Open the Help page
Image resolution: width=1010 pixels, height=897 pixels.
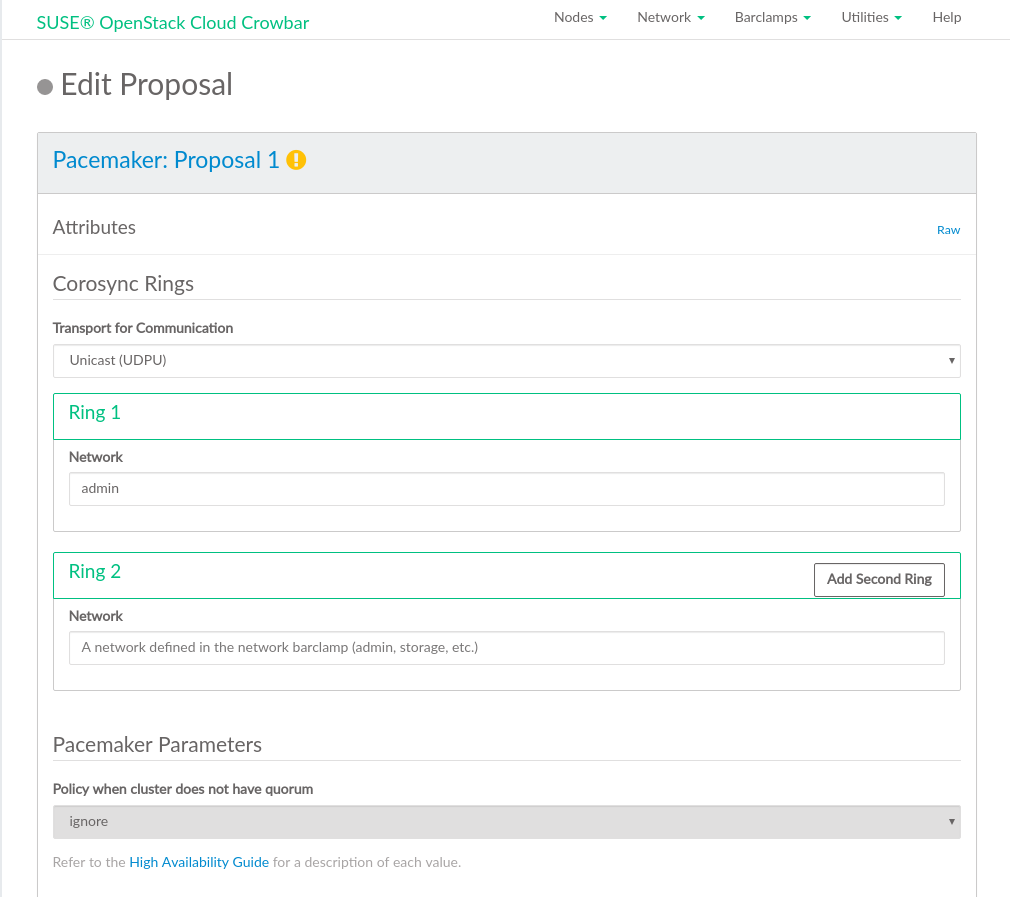click(947, 17)
